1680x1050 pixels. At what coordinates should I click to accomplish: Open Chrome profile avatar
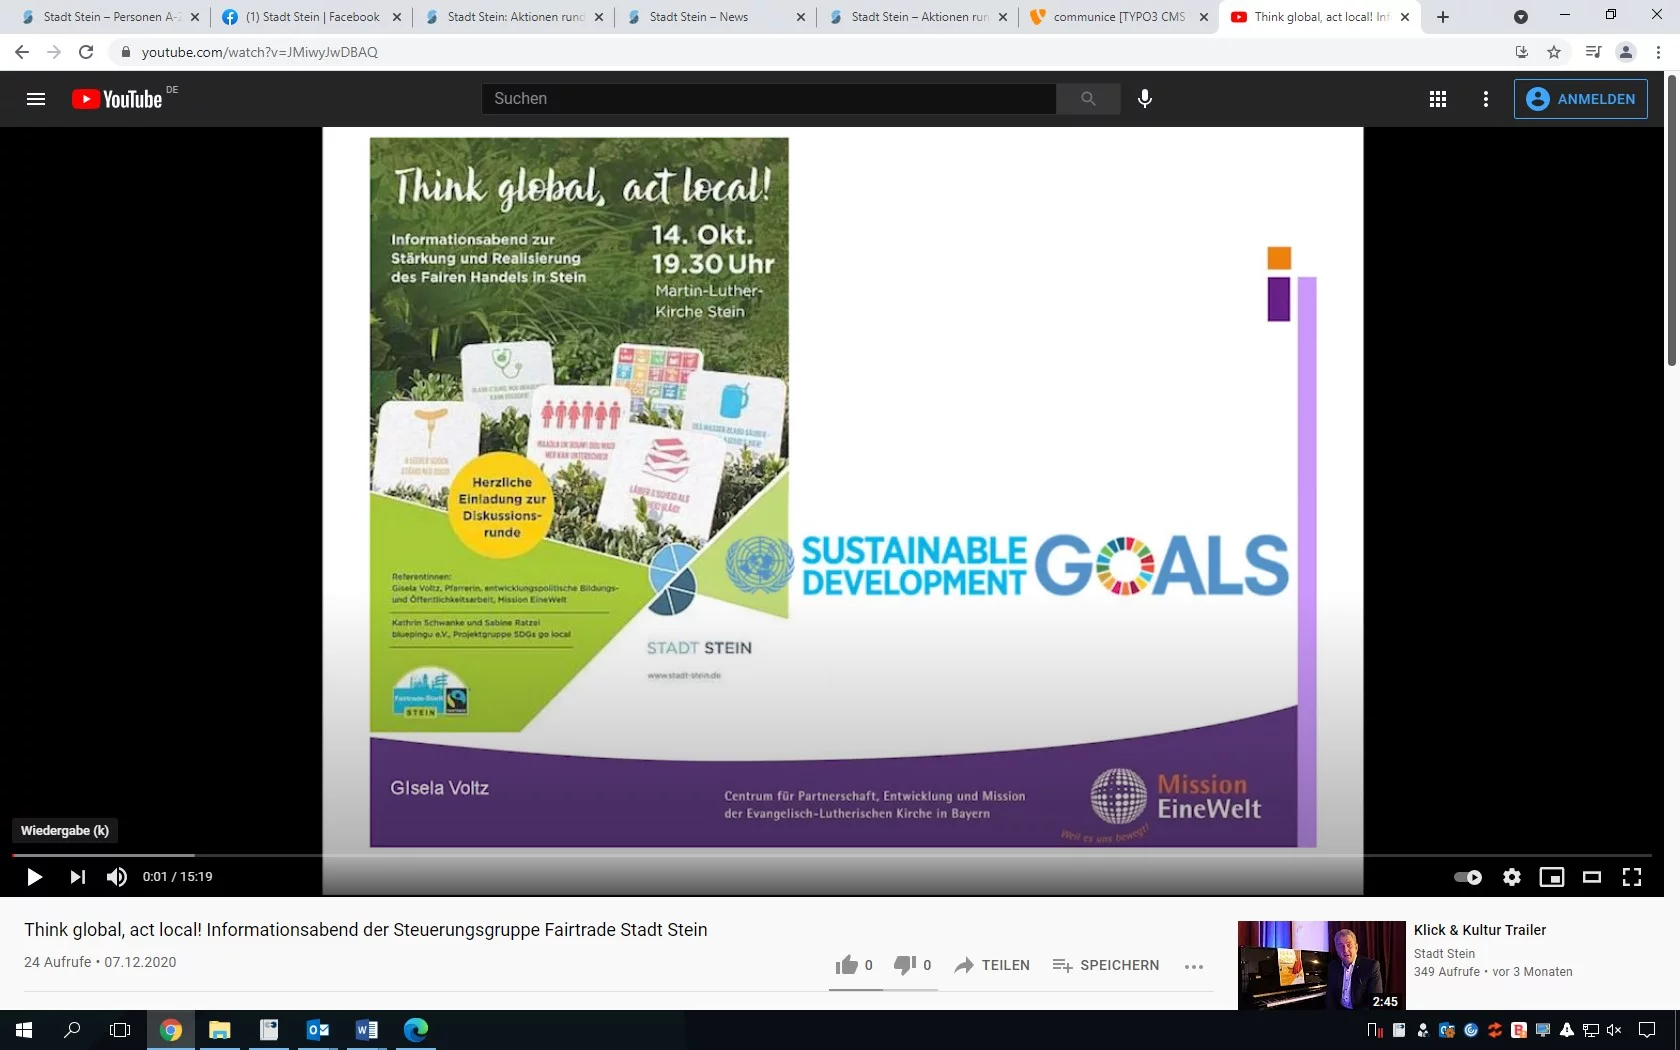(x=1626, y=52)
